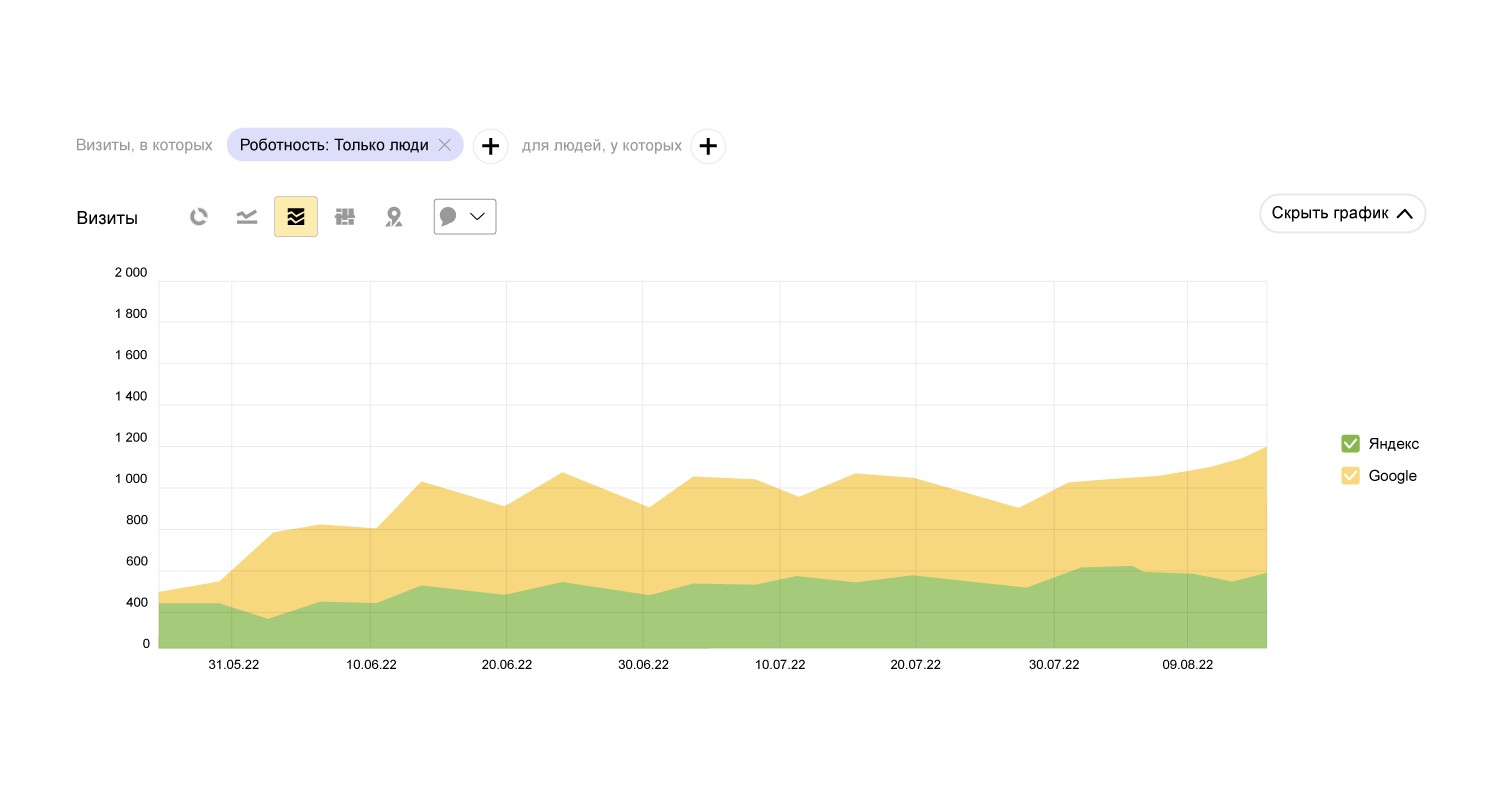Click the 20.06.22 date on x-axis
The width and height of the screenshot is (1500, 800).
pyautogui.click(x=507, y=665)
